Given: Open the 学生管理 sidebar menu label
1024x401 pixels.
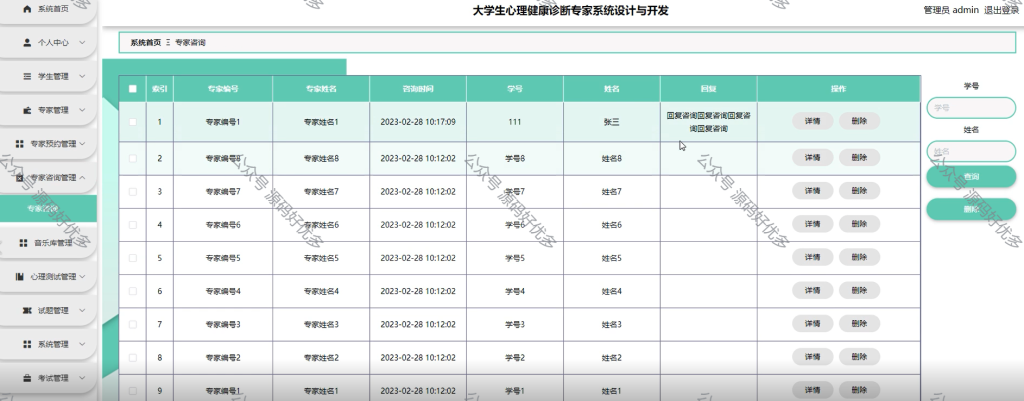Looking at the screenshot, I should [x=53, y=76].
